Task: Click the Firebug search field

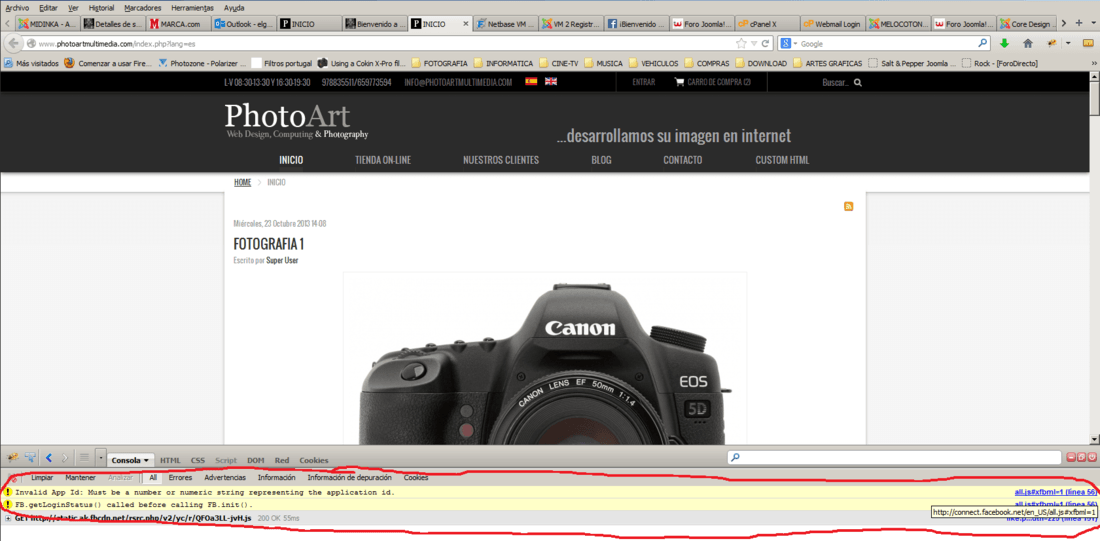Action: click(894, 457)
